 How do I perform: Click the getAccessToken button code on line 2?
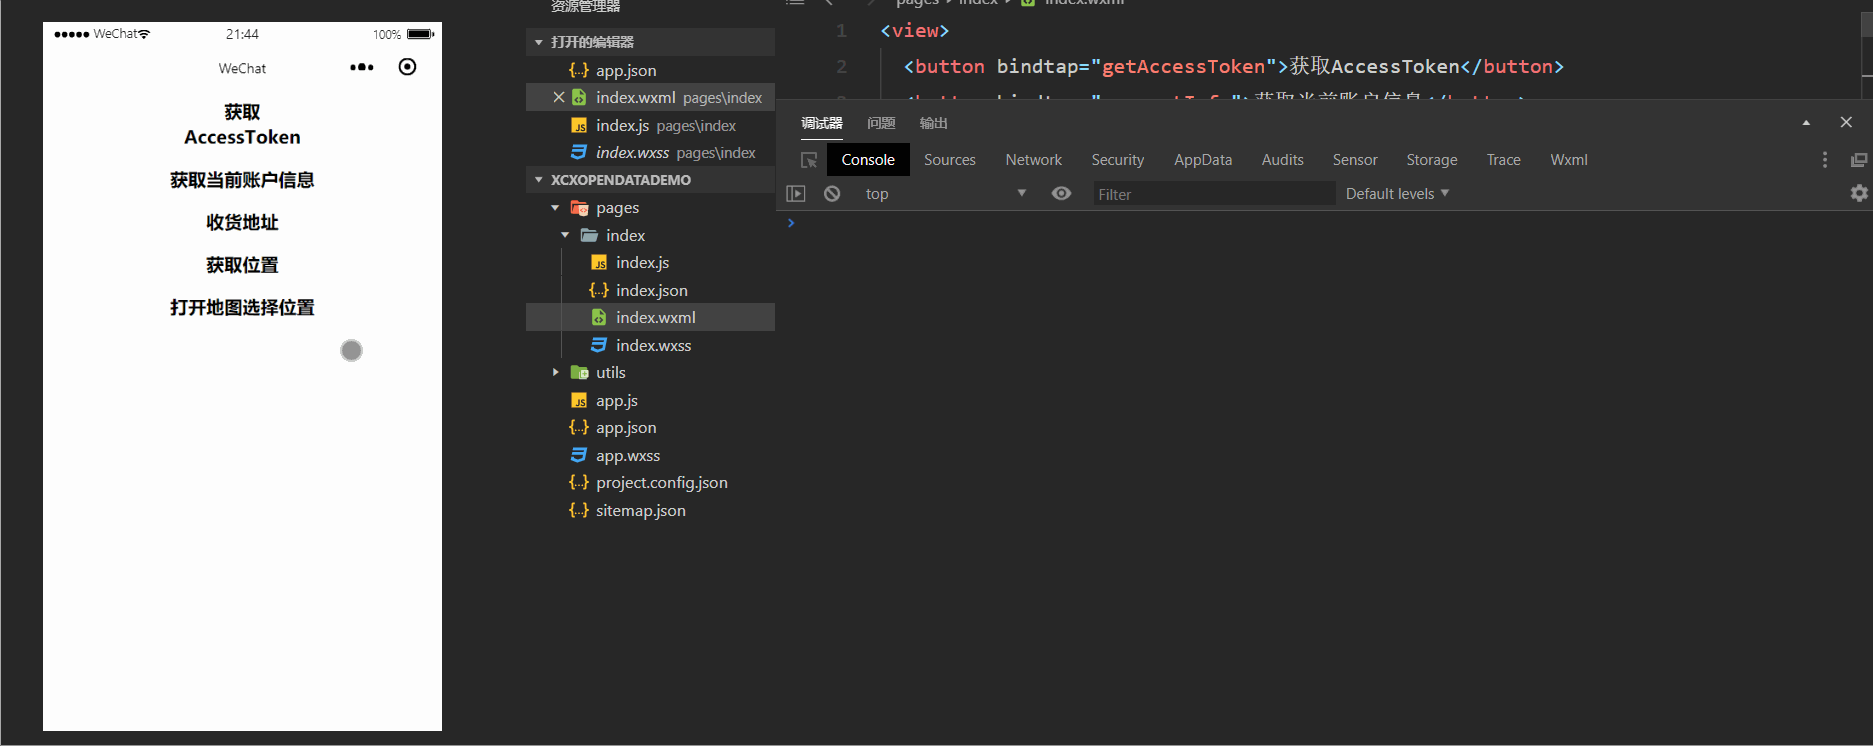tap(1234, 66)
